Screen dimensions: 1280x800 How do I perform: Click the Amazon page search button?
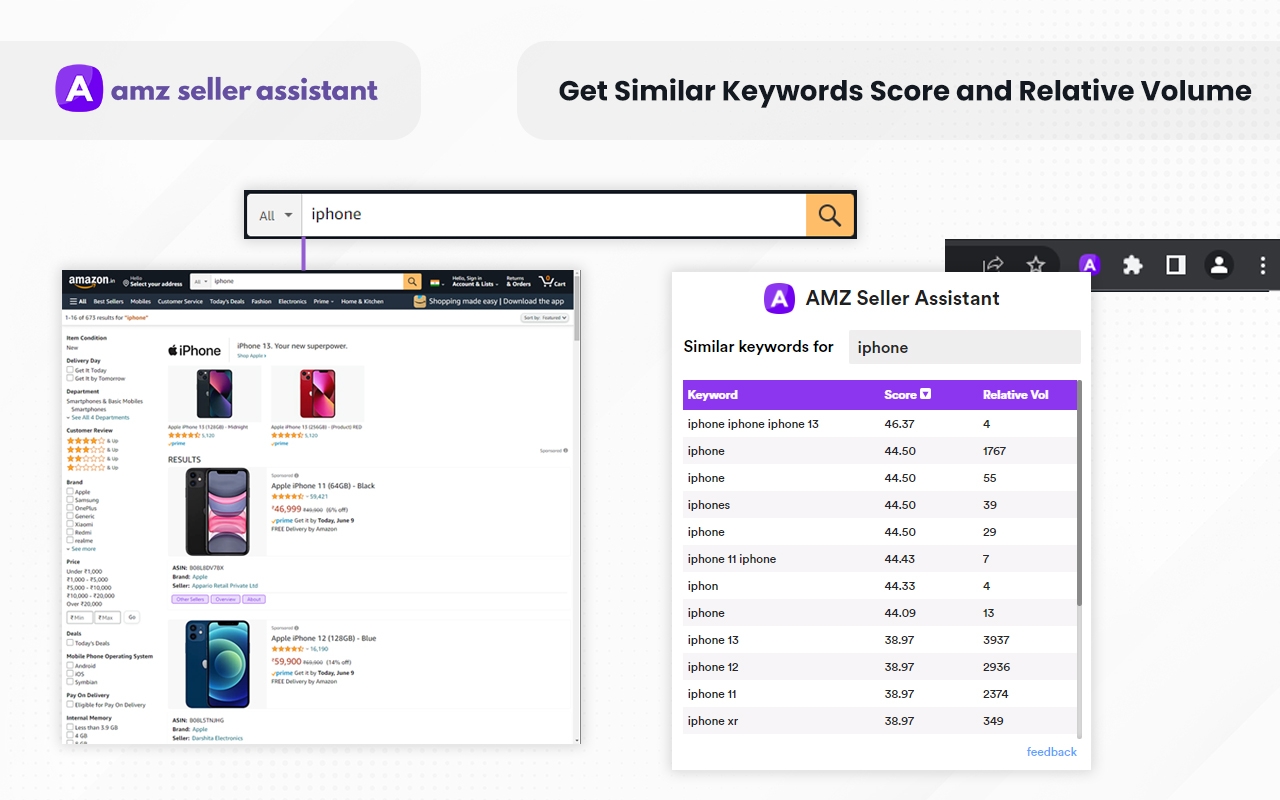pos(412,282)
